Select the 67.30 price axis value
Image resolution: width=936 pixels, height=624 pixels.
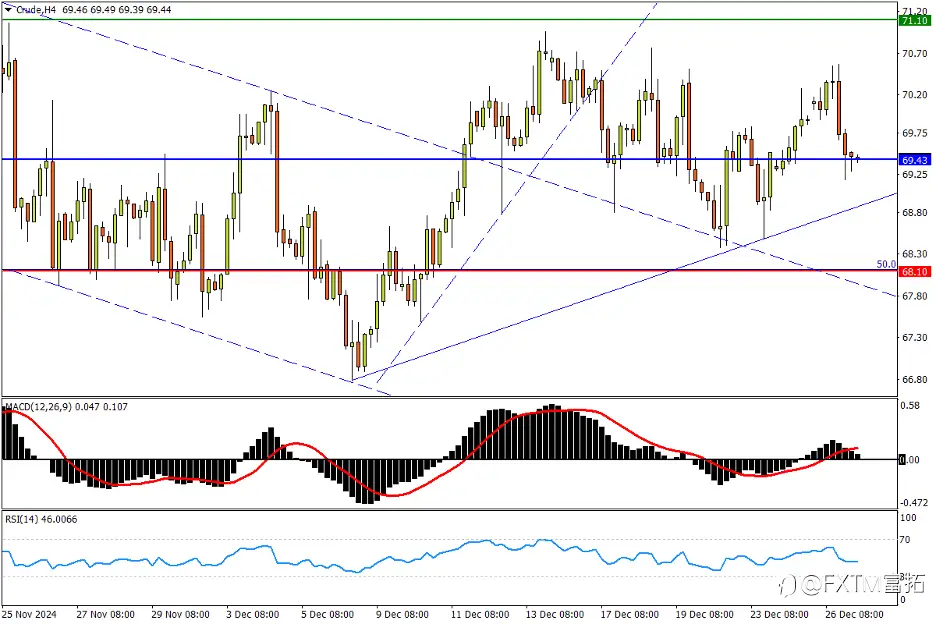tap(915, 338)
